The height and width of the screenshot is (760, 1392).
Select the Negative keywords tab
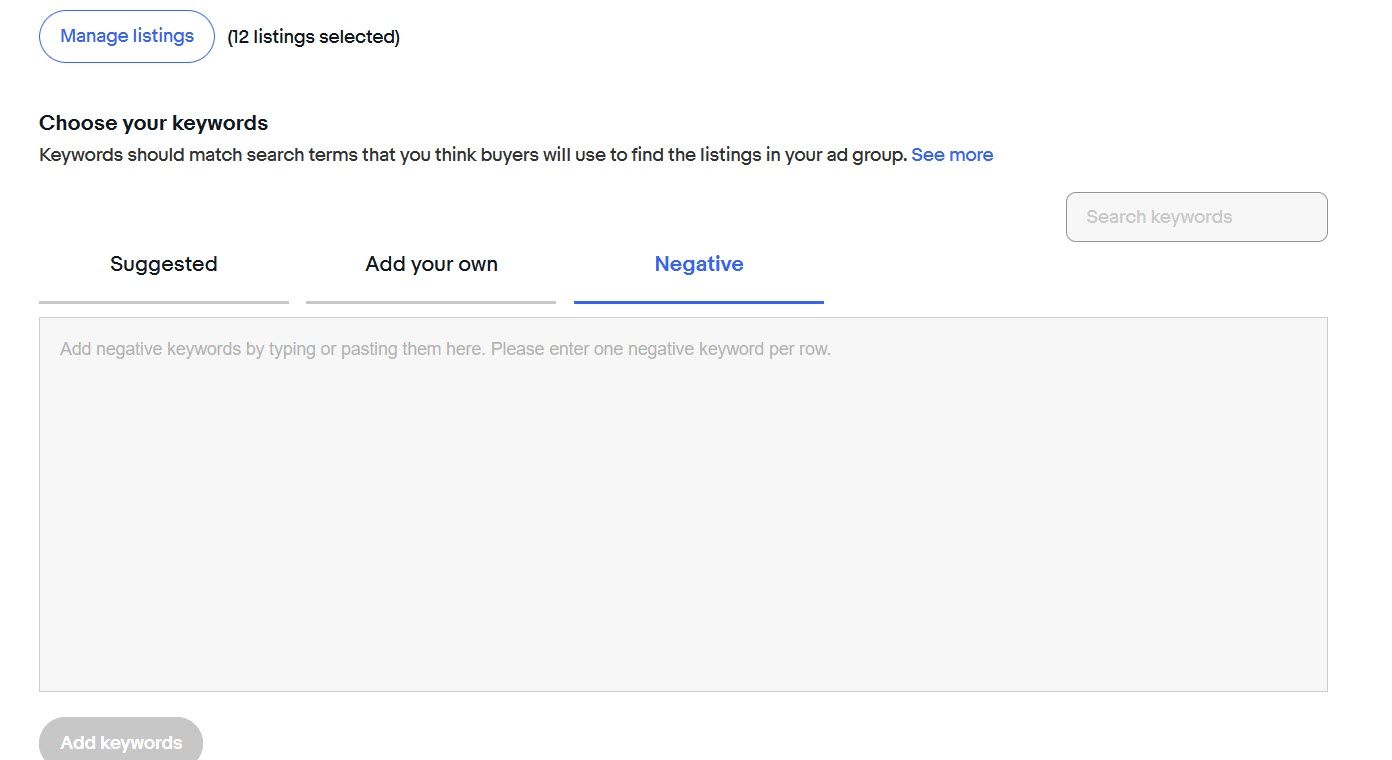pos(699,265)
